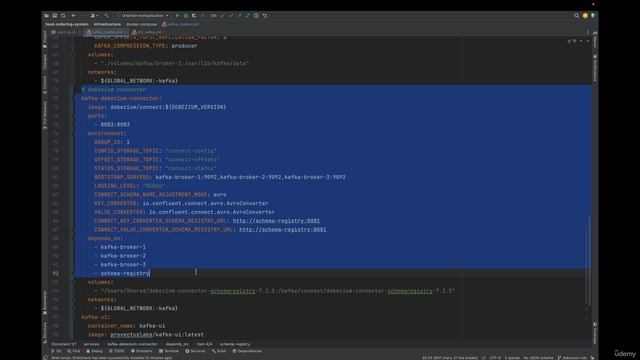The width and height of the screenshot is (640, 360).
Task: Click infrastructure breadcrumb
Action: pyautogui.click(x=107, y=24)
